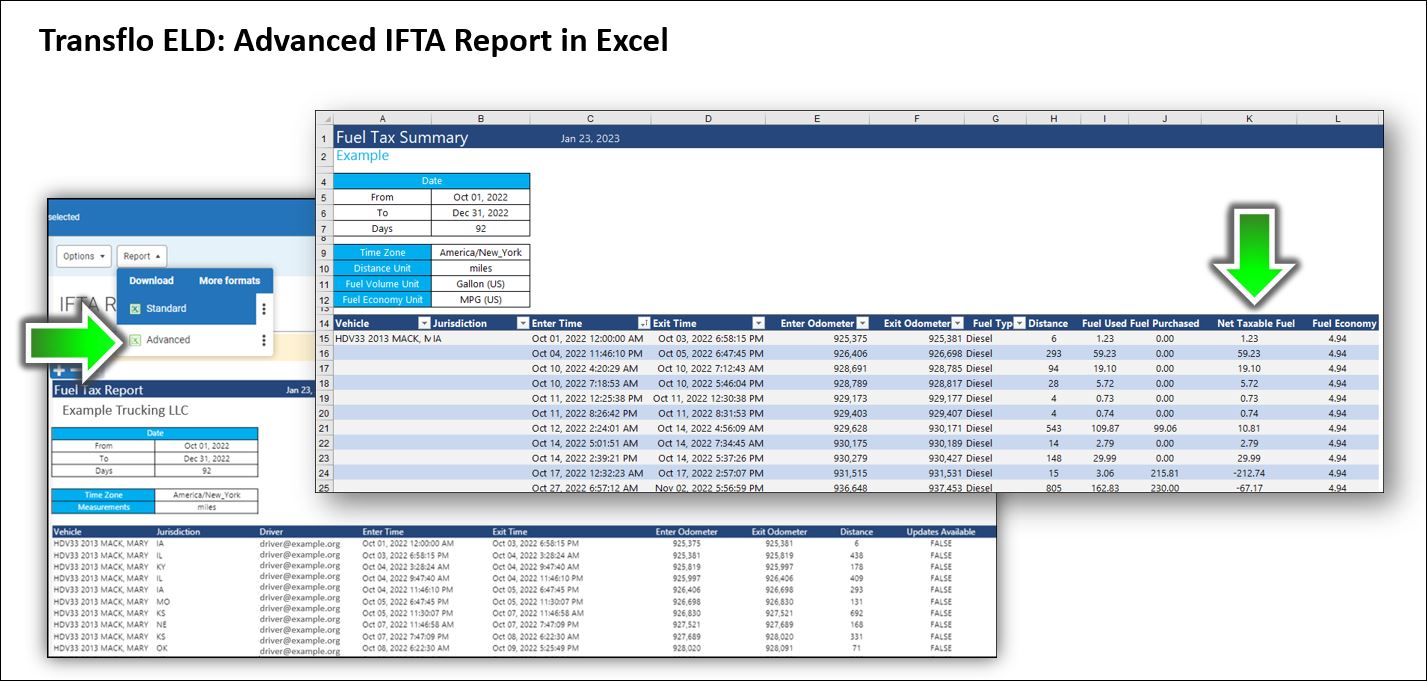
Task: Select the 'Gallon (US)' fuel volume cell
Action: pyautogui.click(x=481, y=284)
